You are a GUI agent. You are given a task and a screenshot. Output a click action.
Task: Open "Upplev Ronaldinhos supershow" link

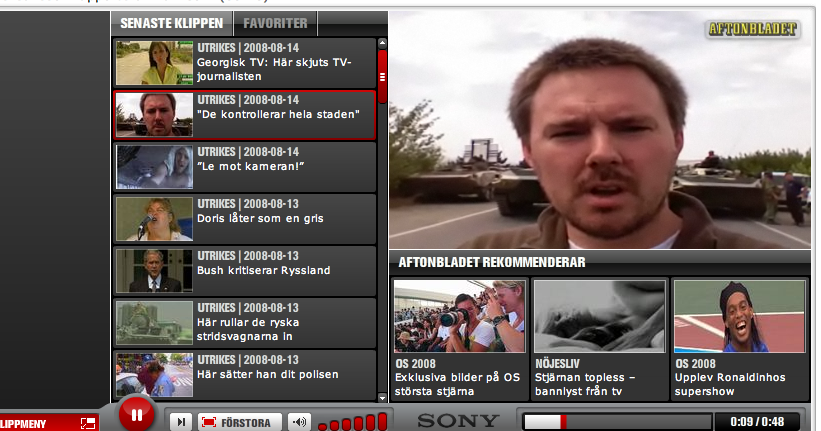(730, 384)
